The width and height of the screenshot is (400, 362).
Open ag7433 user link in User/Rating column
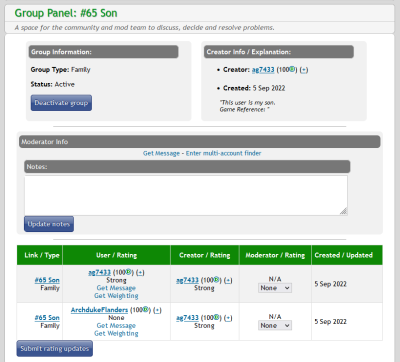tap(99, 272)
